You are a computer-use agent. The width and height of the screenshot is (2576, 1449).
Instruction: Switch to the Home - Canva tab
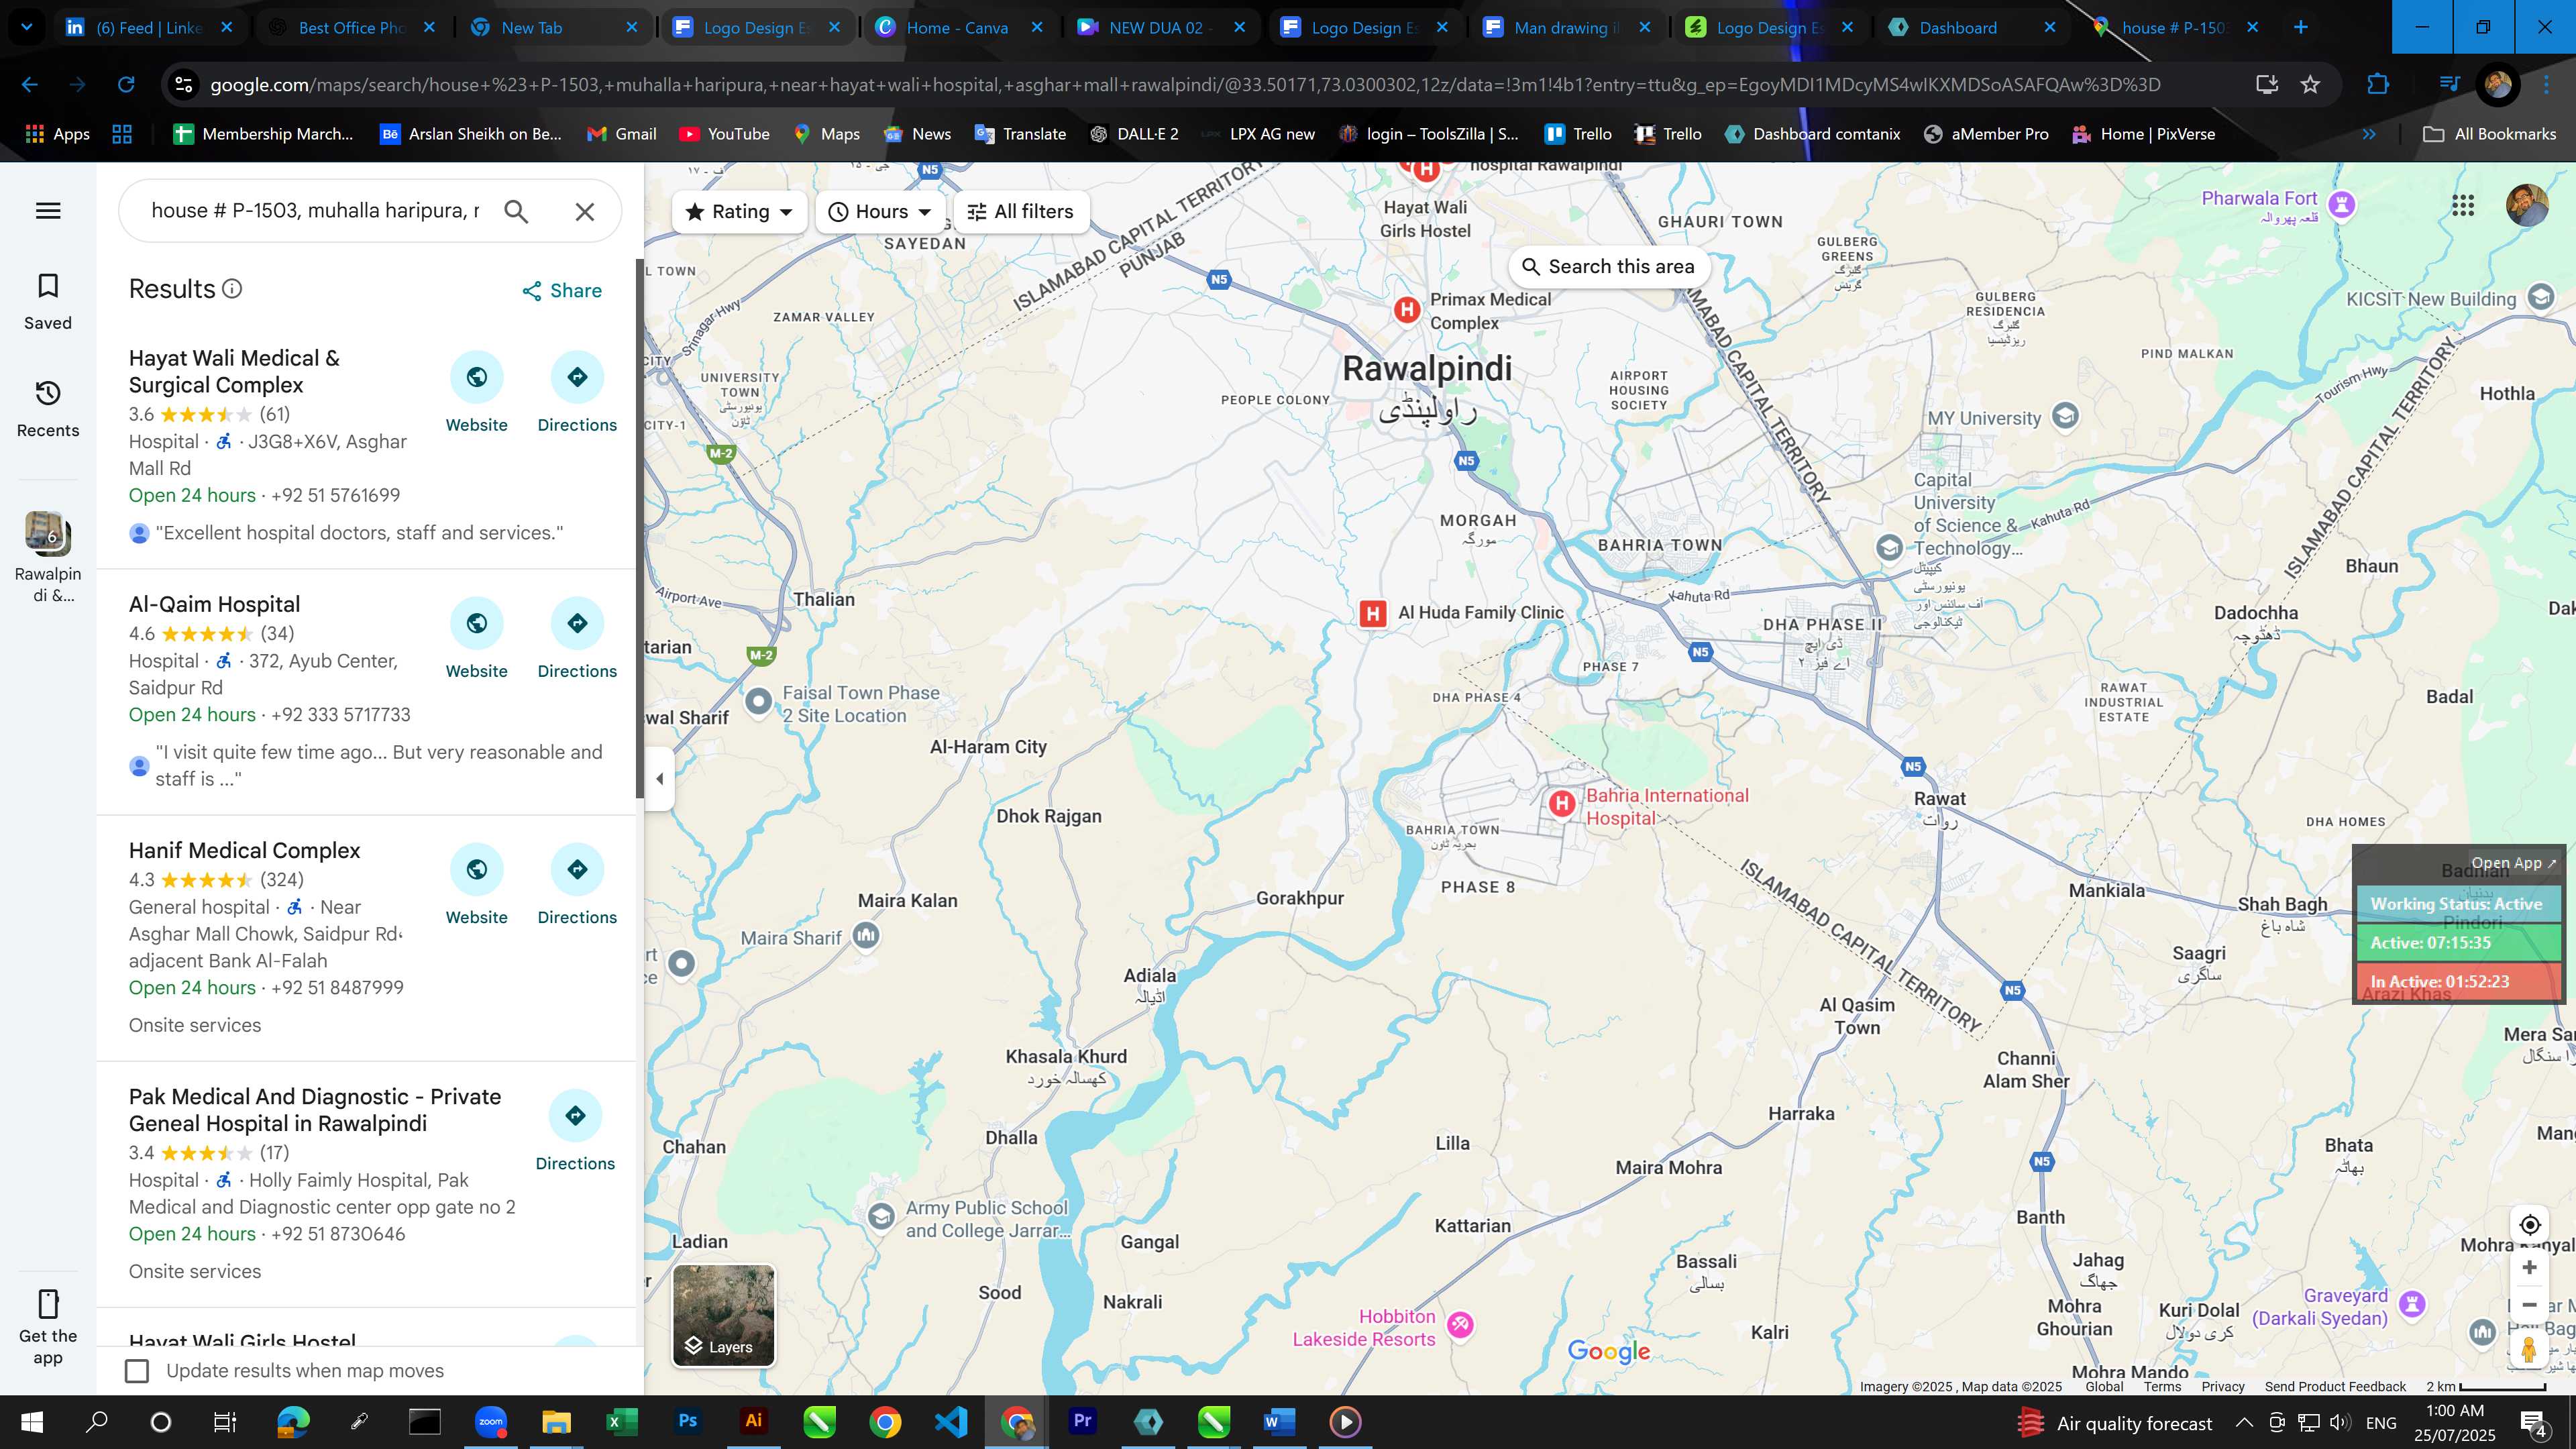tap(958, 28)
